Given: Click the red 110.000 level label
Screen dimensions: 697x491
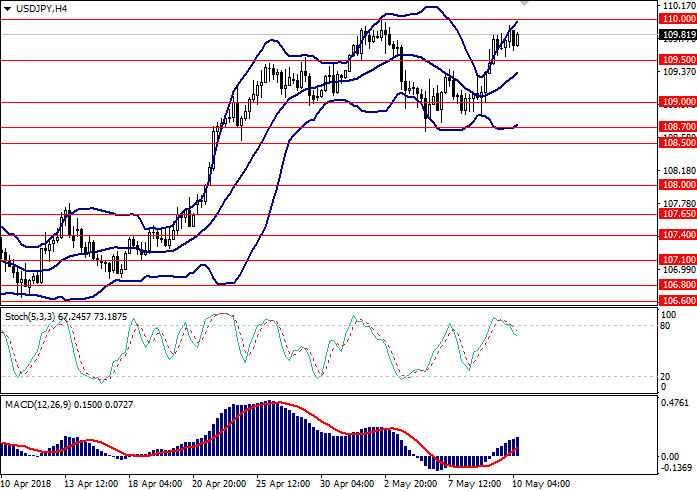Looking at the screenshot, I should (x=678, y=18).
